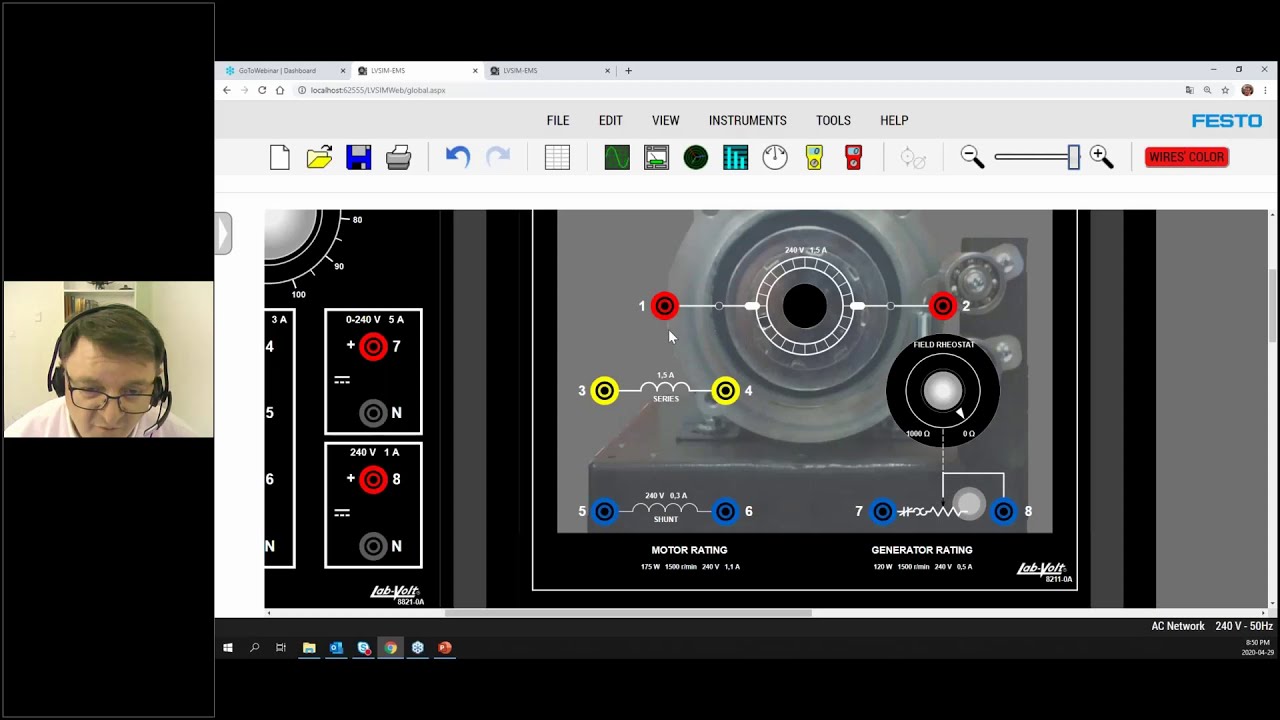The width and height of the screenshot is (1280, 720).
Task: Open the TOOLS menu
Action: (x=833, y=120)
